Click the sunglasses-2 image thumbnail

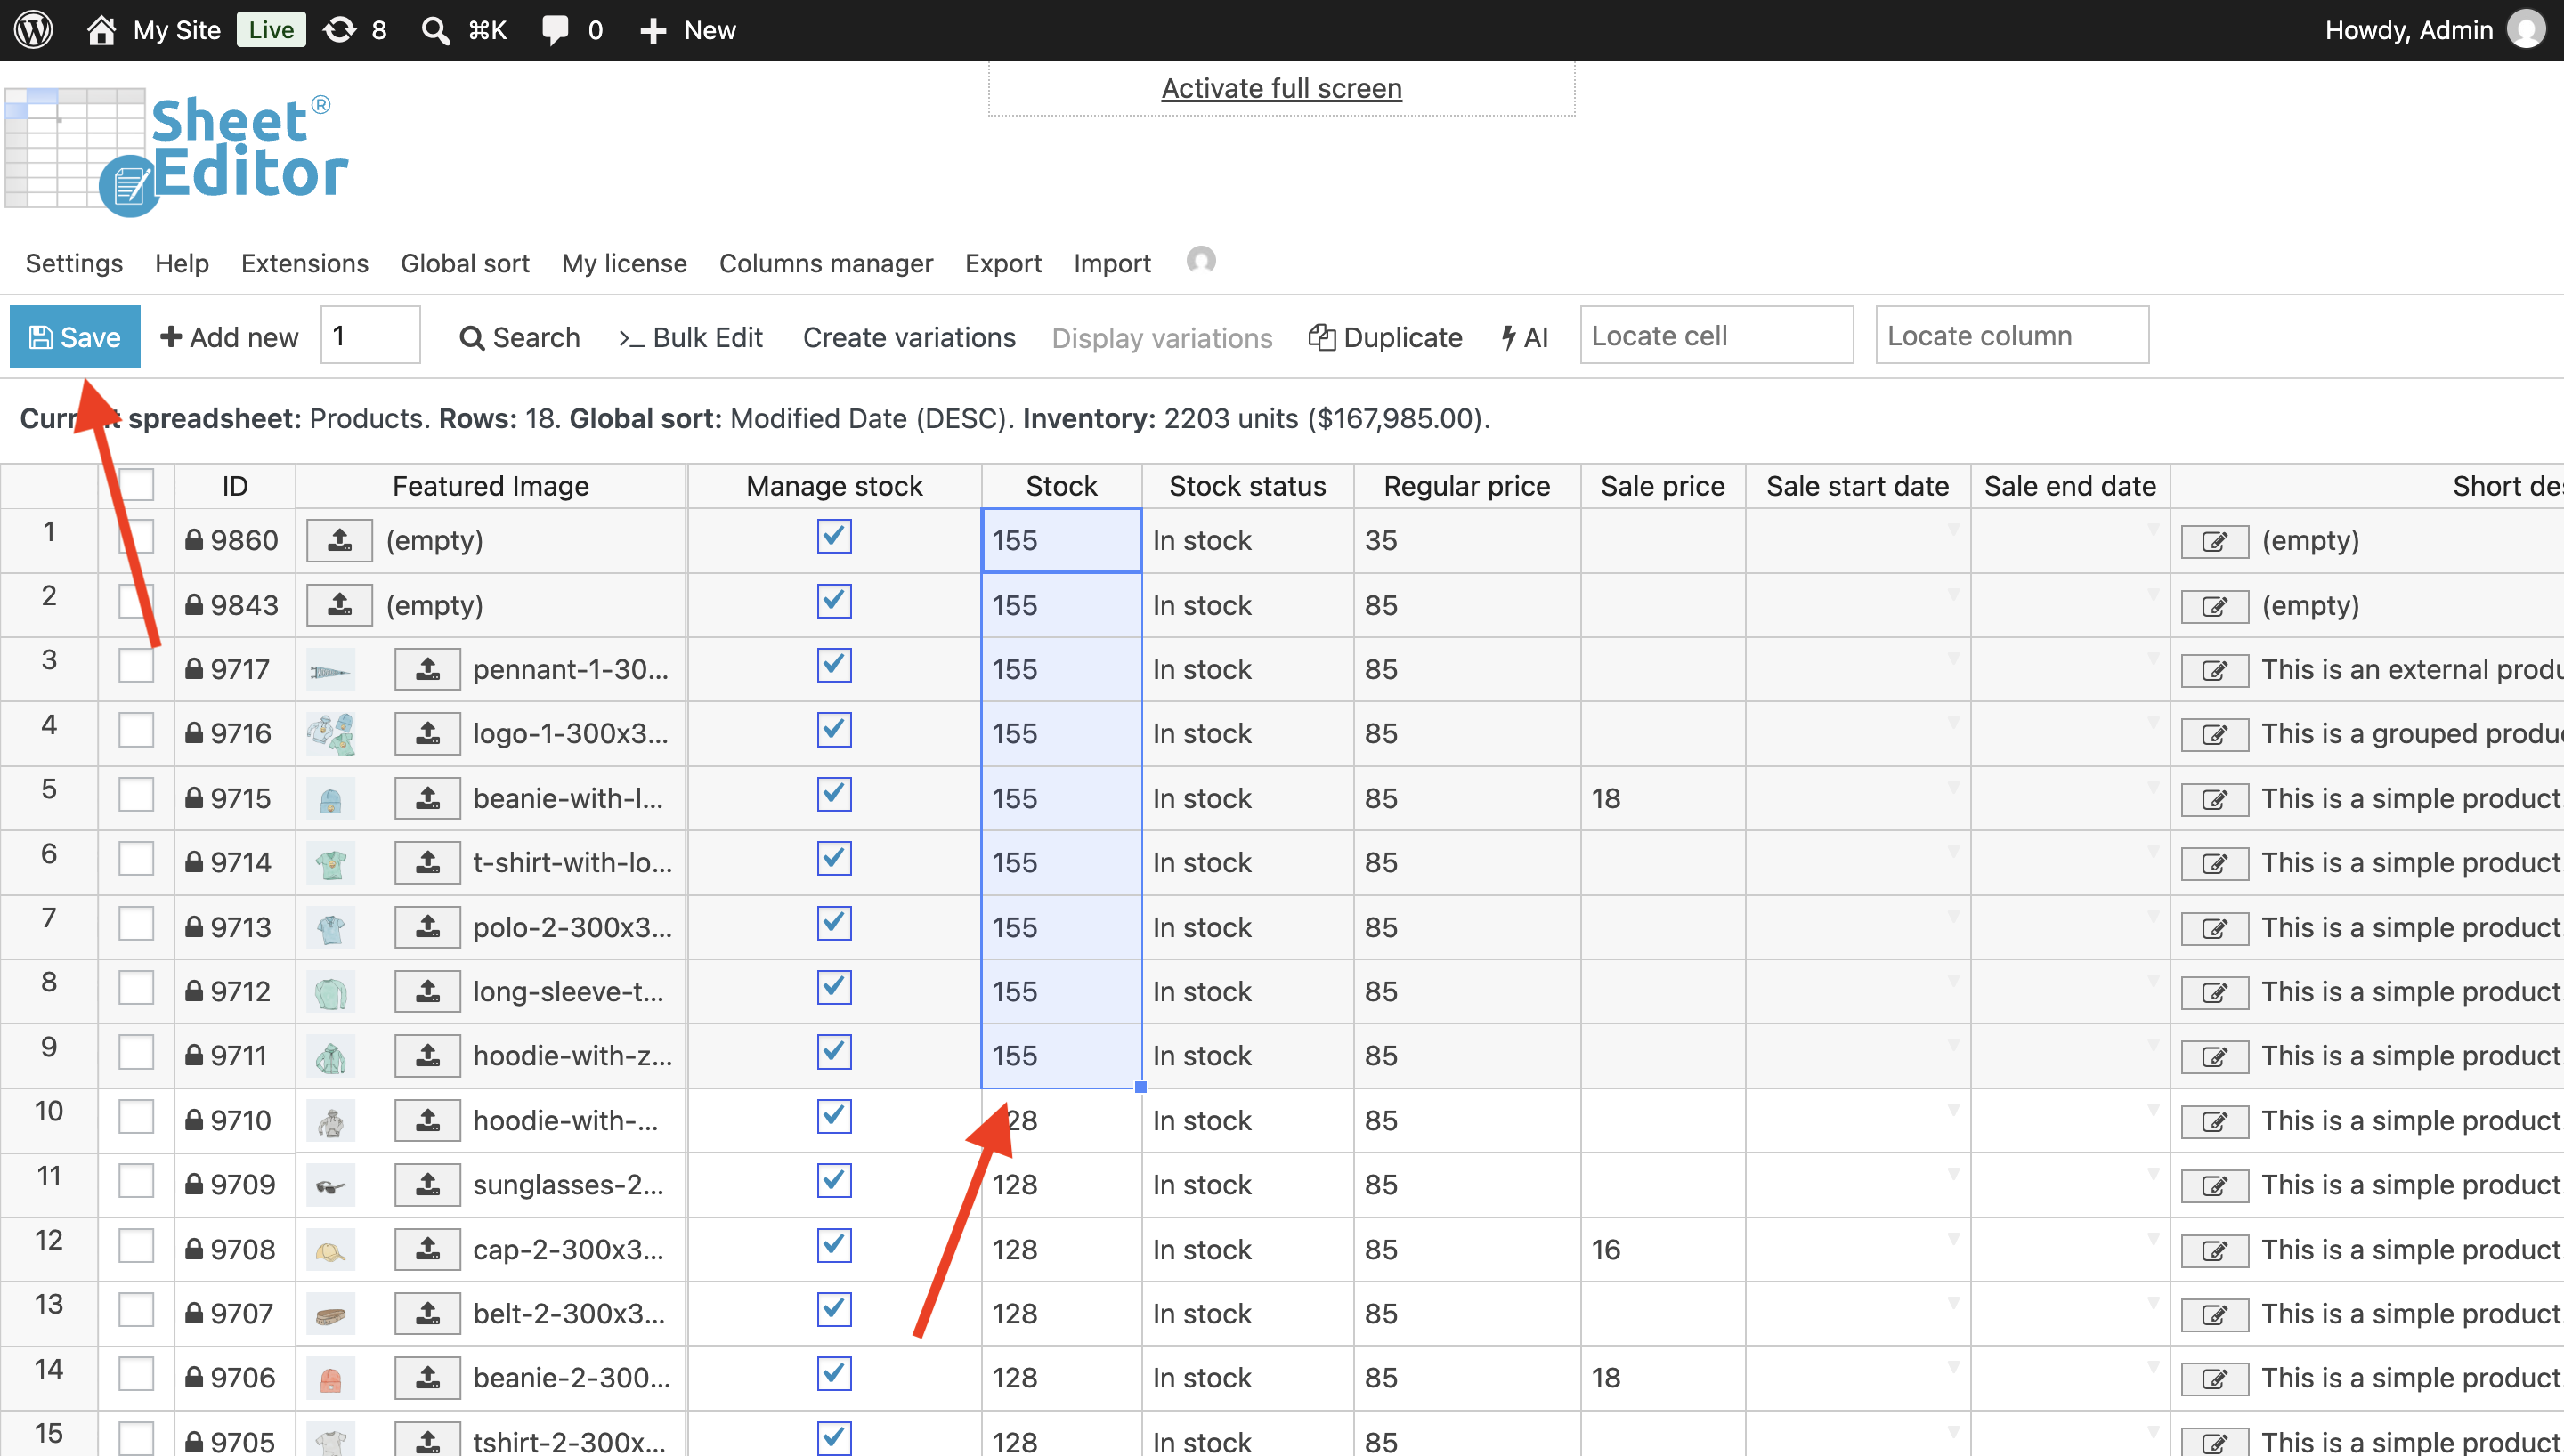(331, 1186)
